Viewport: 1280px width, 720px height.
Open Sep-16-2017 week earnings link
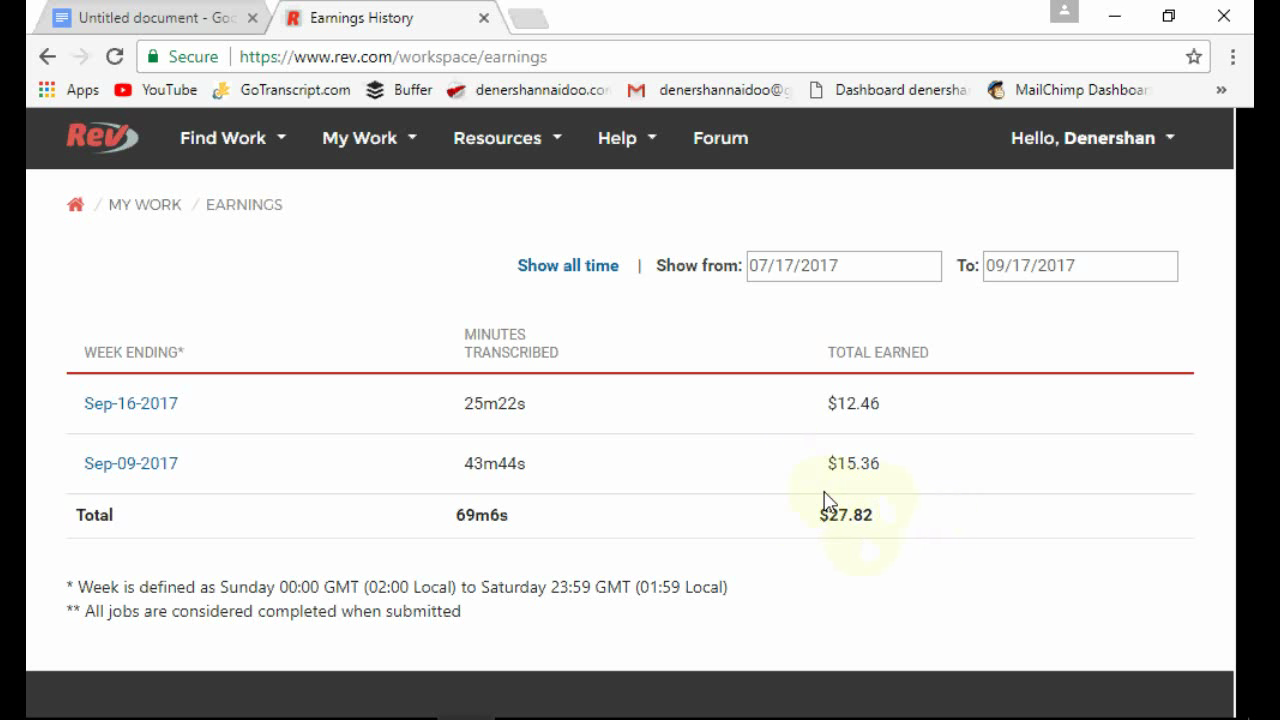click(131, 403)
